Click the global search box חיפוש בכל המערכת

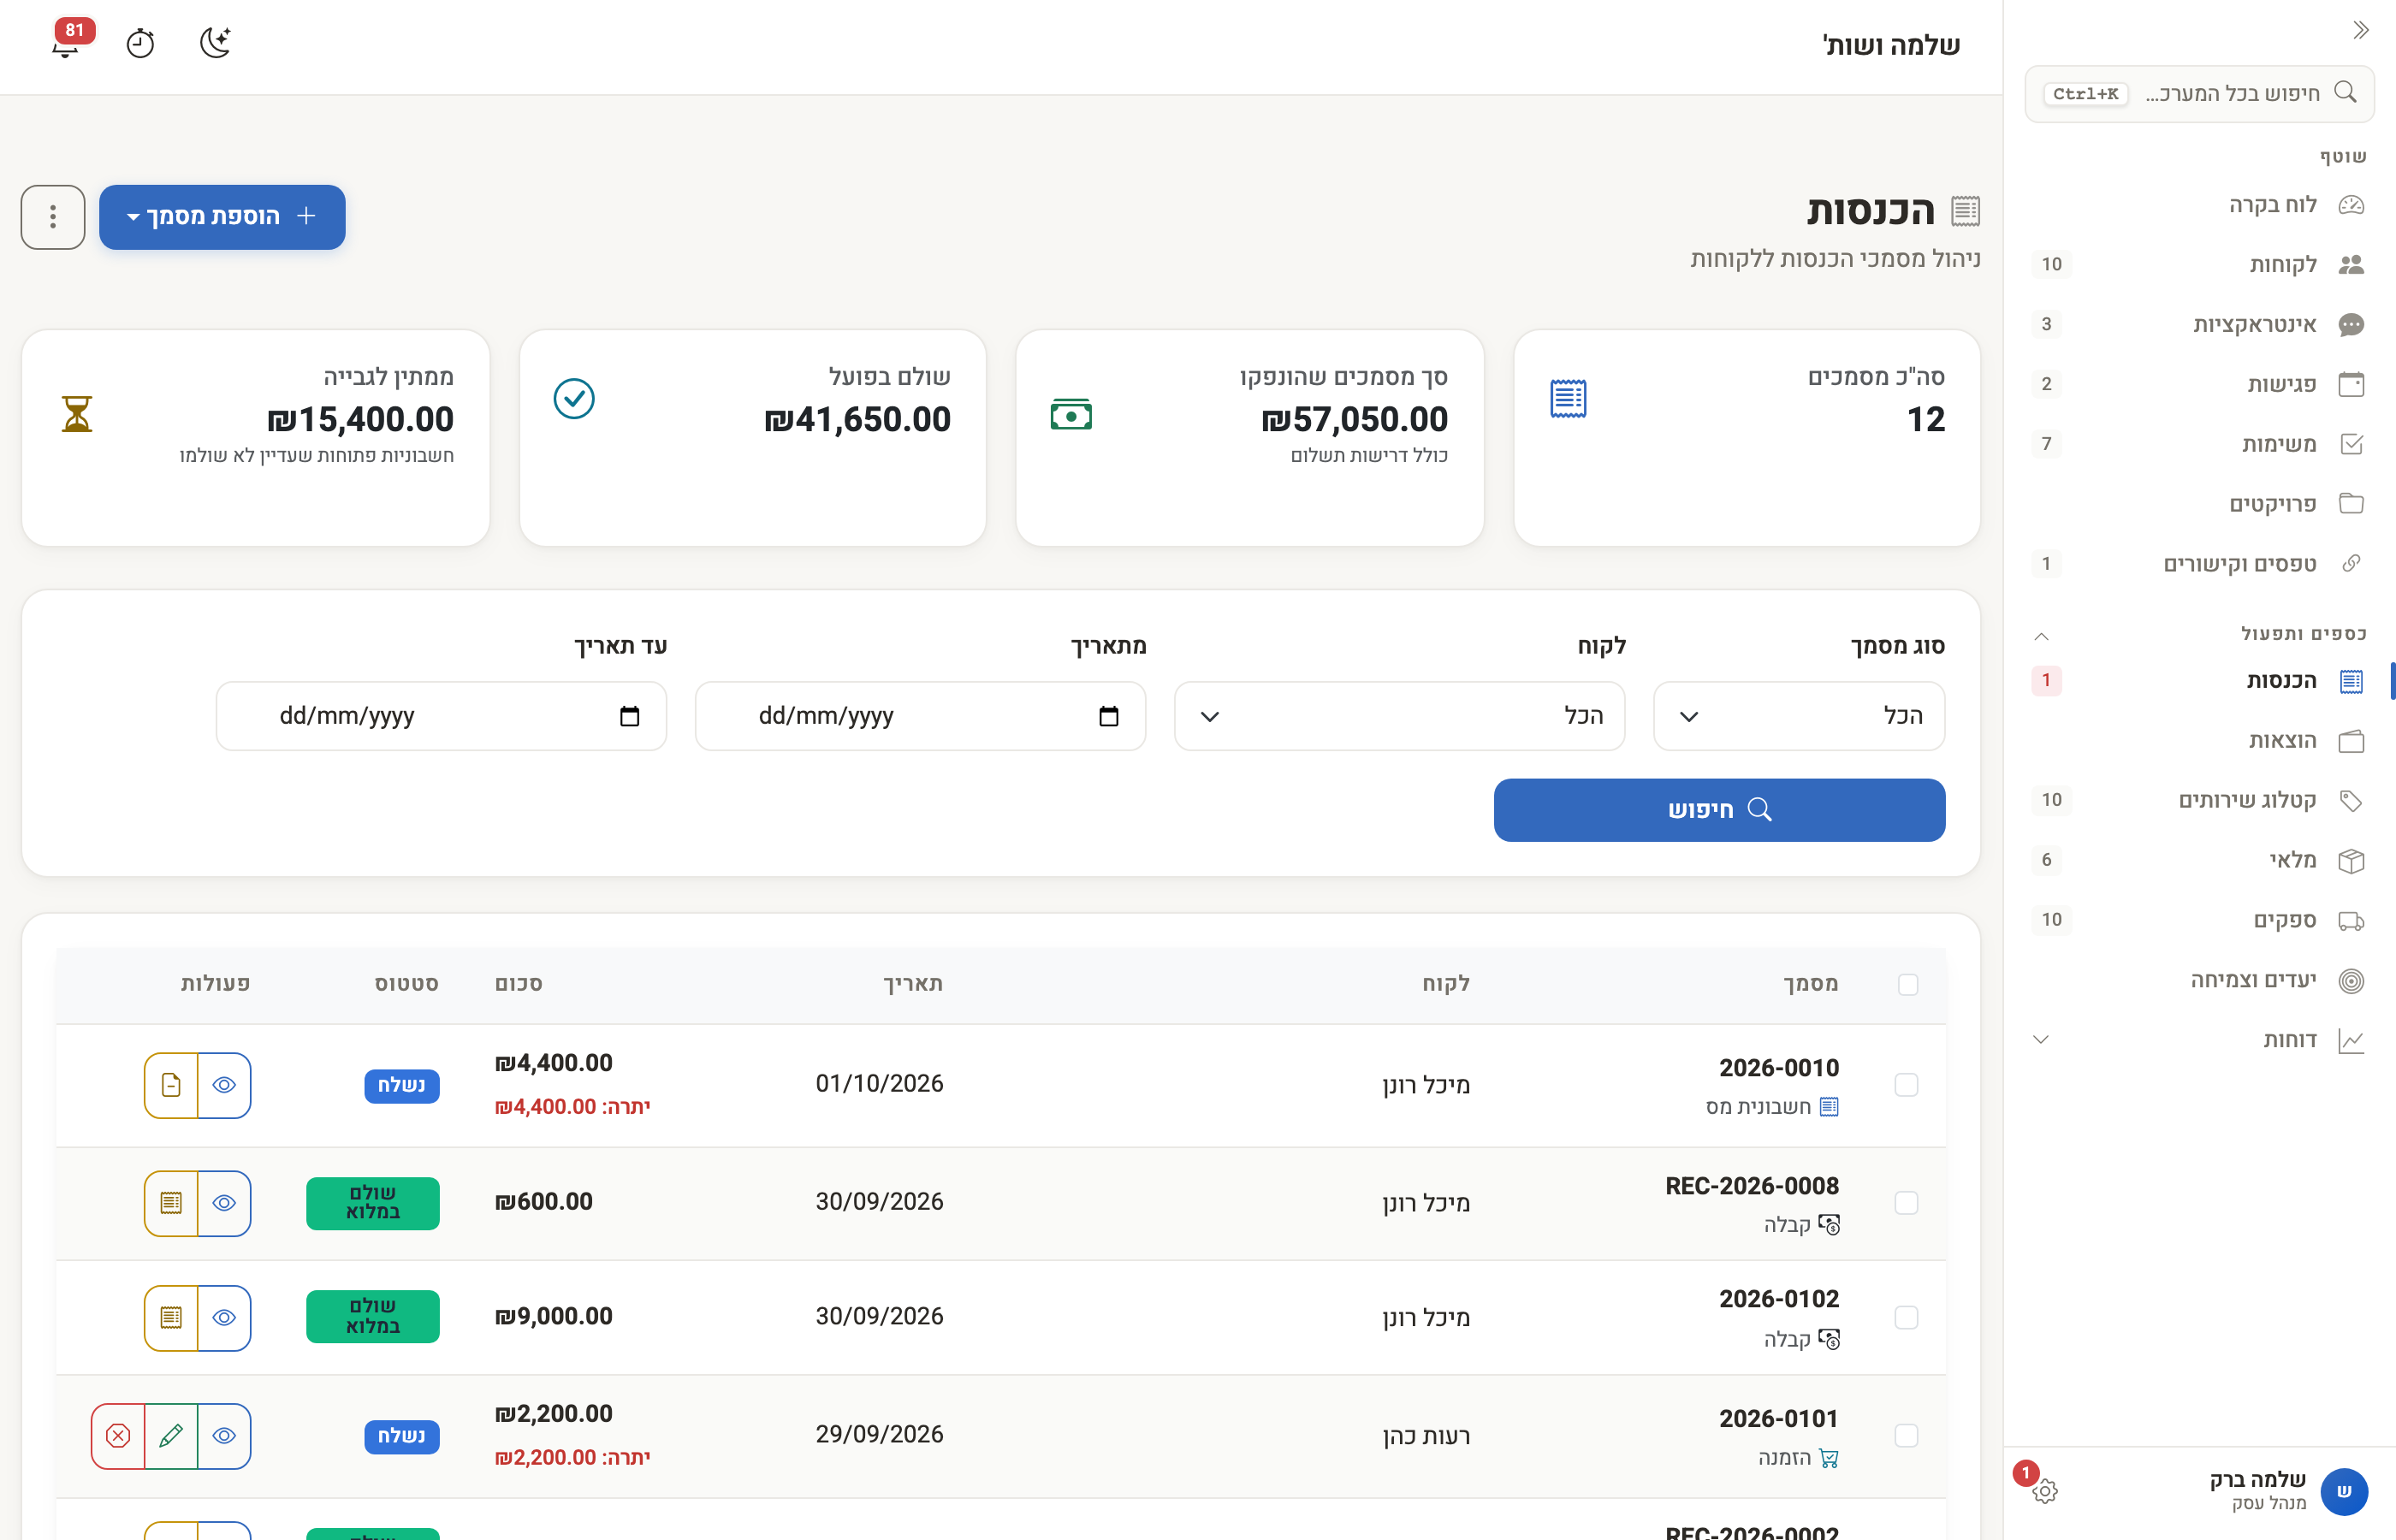click(x=2199, y=94)
